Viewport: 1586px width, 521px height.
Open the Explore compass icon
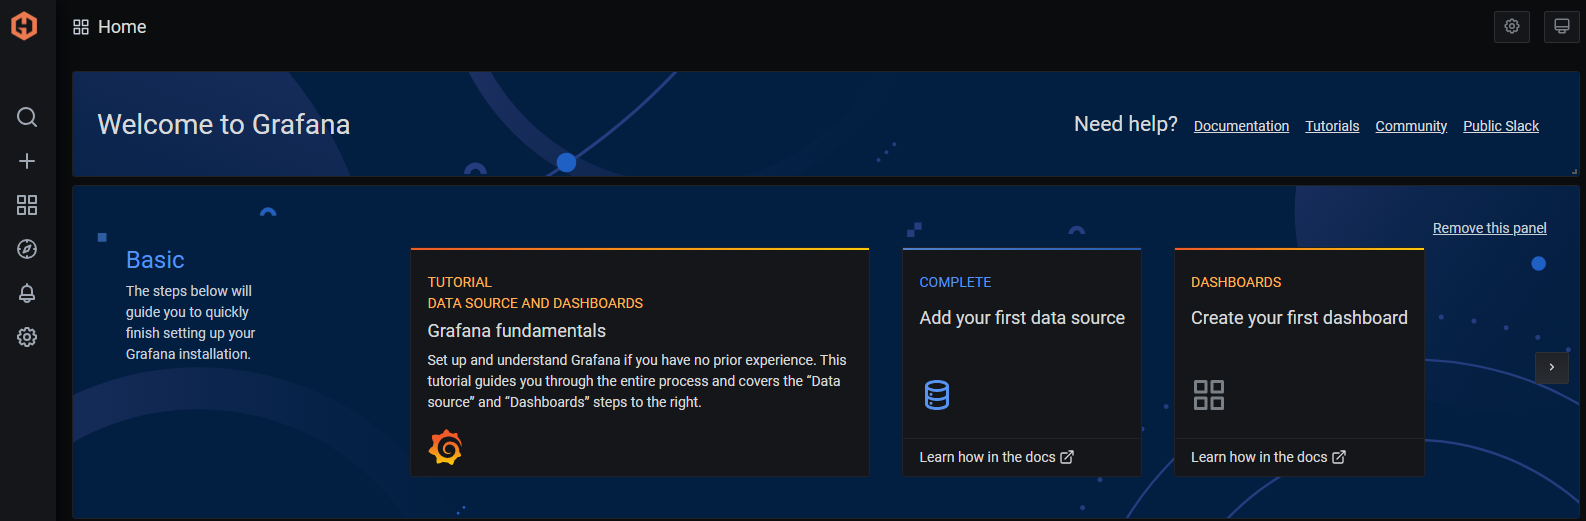[27, 249]
